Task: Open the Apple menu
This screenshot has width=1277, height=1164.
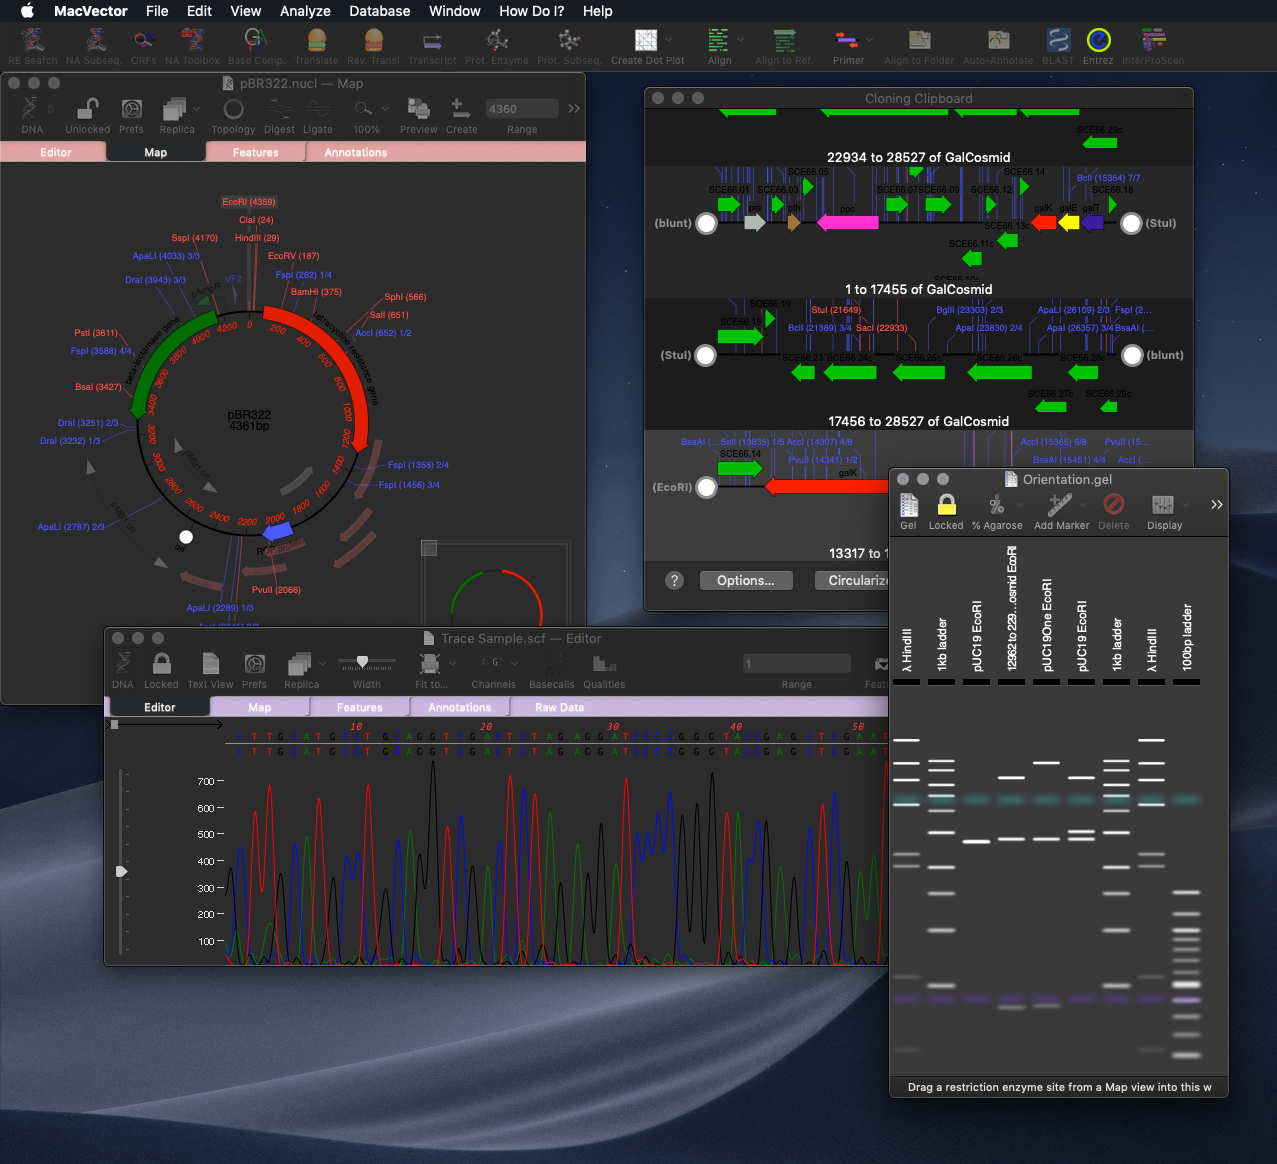Action: [27, 11]
